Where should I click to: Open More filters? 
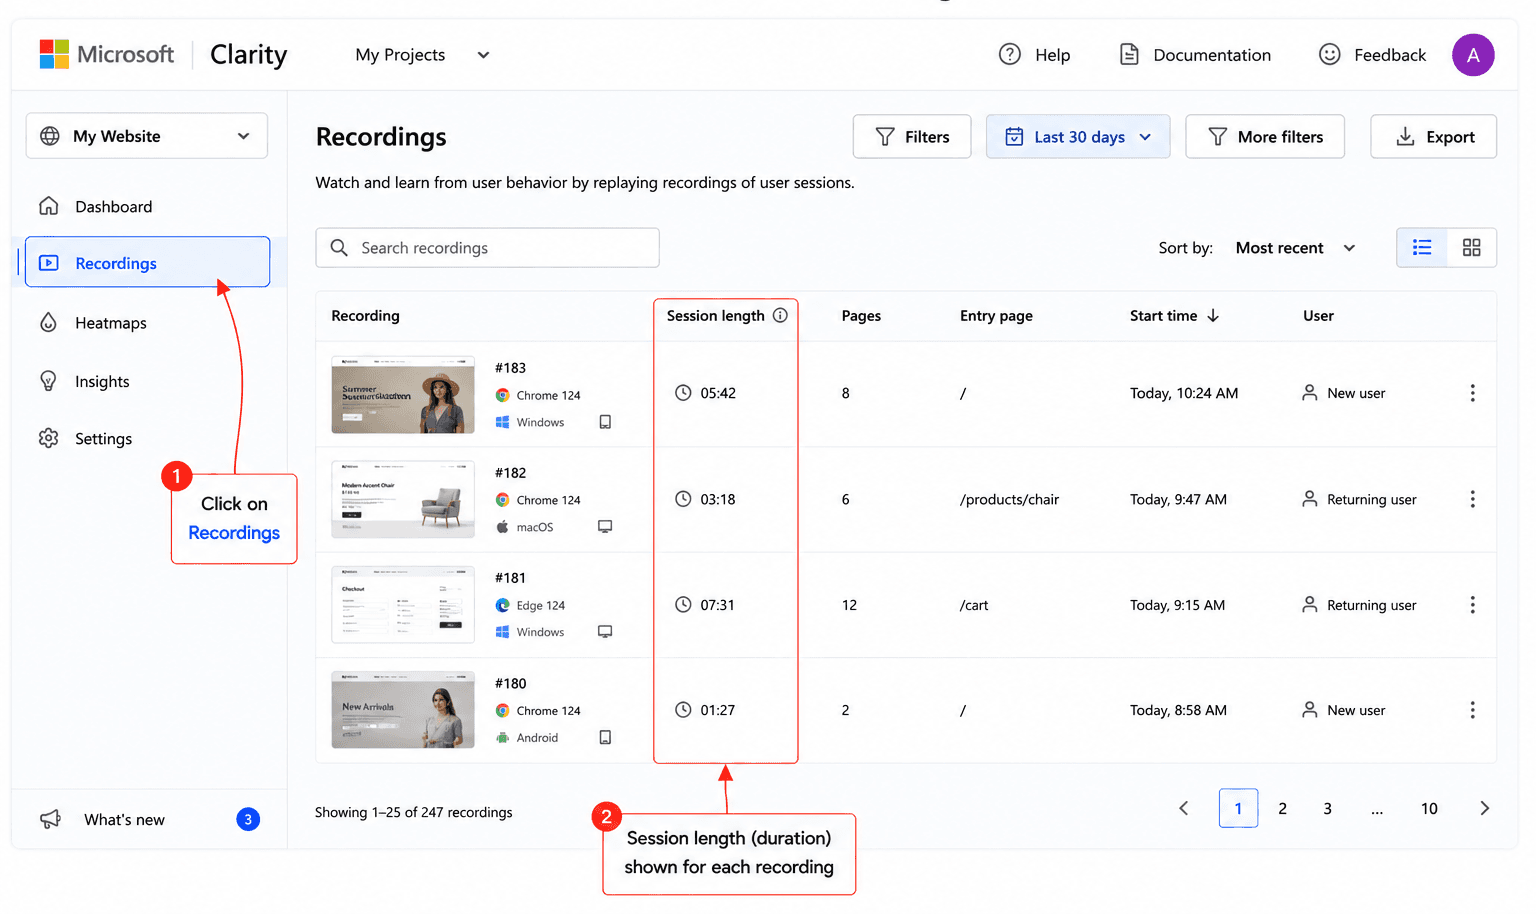coord(1265,137)
